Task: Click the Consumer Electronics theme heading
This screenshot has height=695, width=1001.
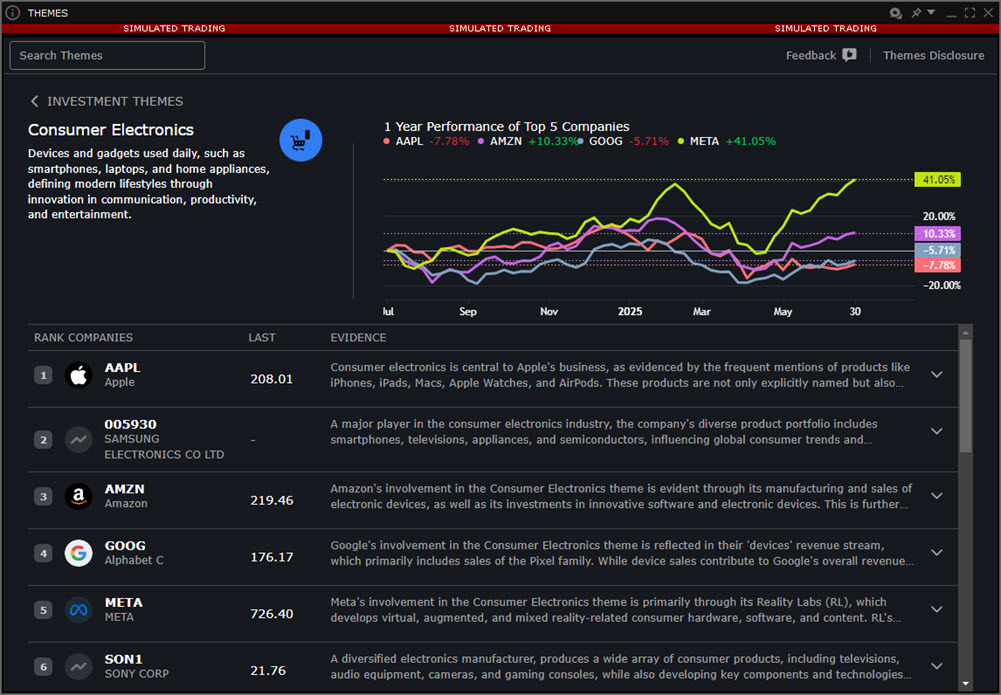Action: [x=110, y=130]
